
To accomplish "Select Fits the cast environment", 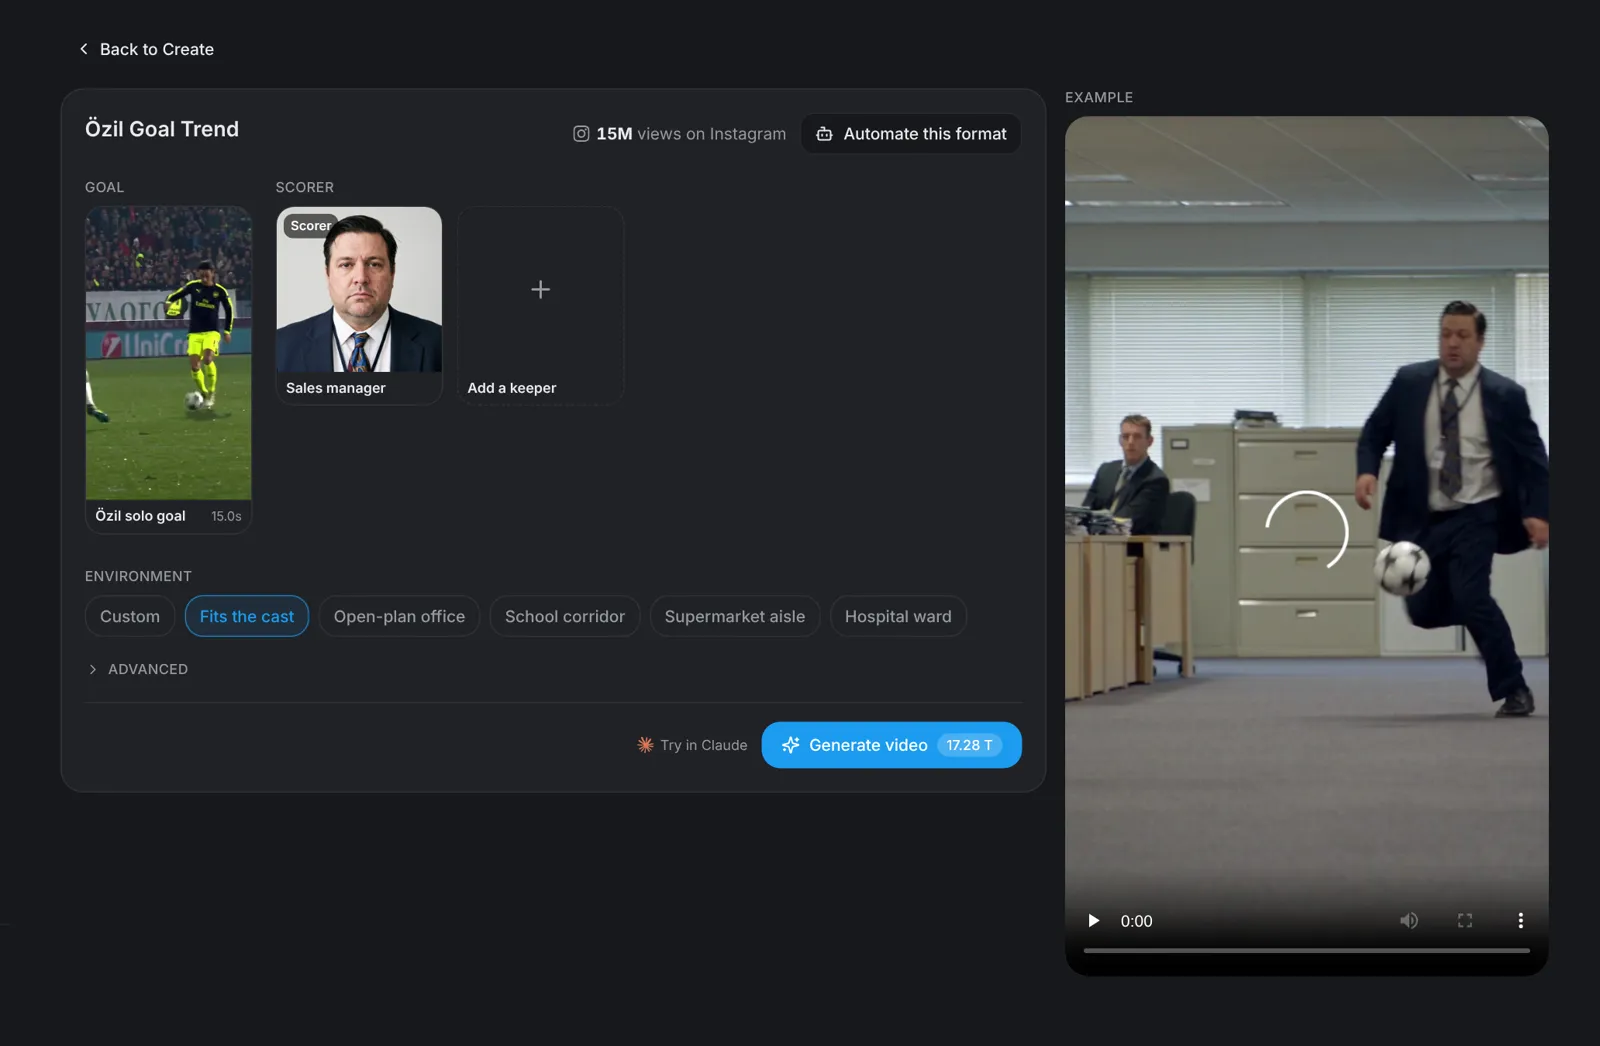I will point(247,616).
